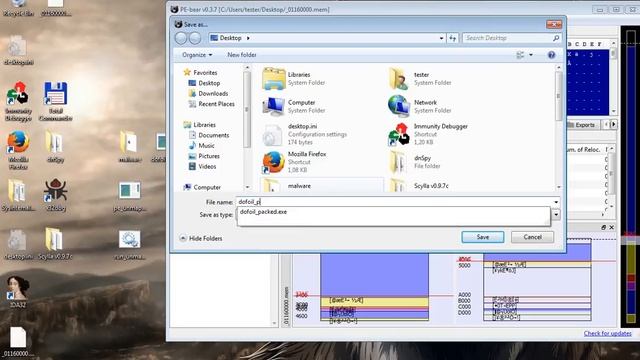This screenshot has width=640, height=360.
Task: Select the Recycle Bin desktop icon
Action: pos(18,8)
